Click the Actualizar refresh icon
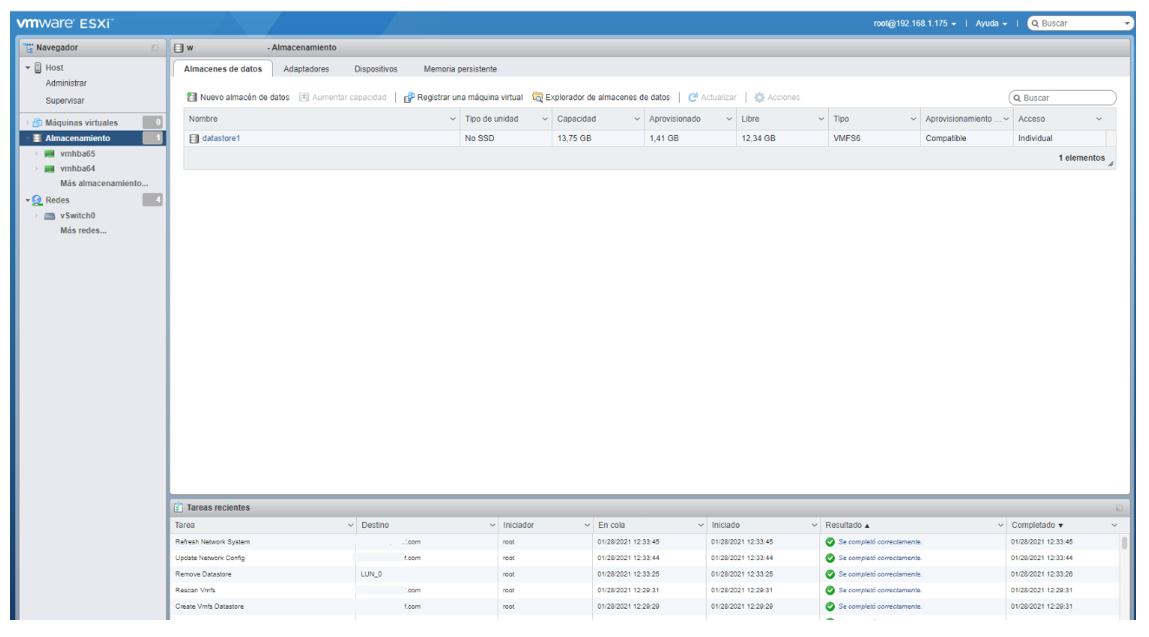 (692, 97)
